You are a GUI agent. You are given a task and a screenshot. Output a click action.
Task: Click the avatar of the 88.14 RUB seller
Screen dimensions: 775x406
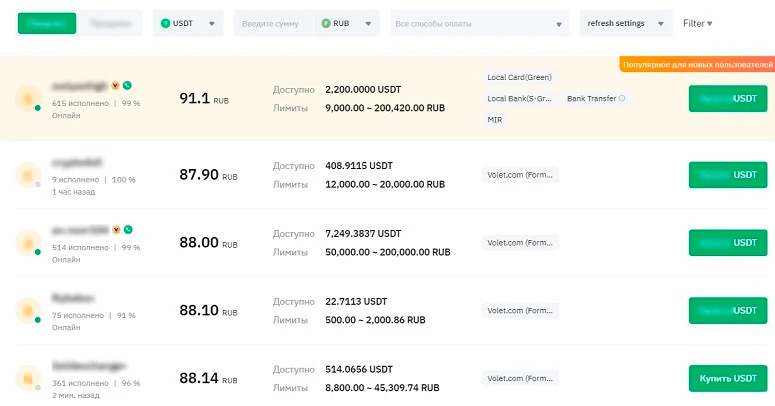[x=29, y=379]
